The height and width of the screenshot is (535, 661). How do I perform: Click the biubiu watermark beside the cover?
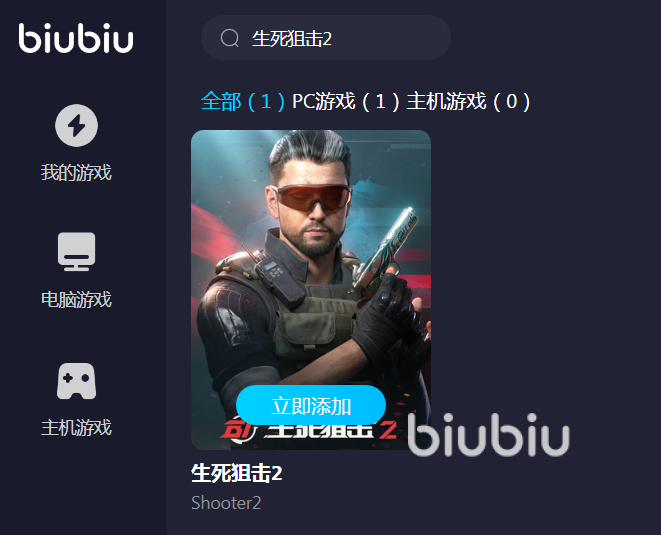pos(488,435)
